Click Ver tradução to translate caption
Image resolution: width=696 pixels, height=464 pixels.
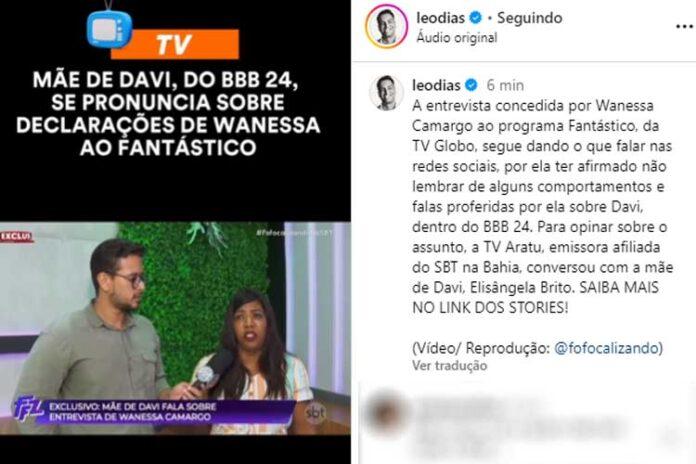click(450, 365)
